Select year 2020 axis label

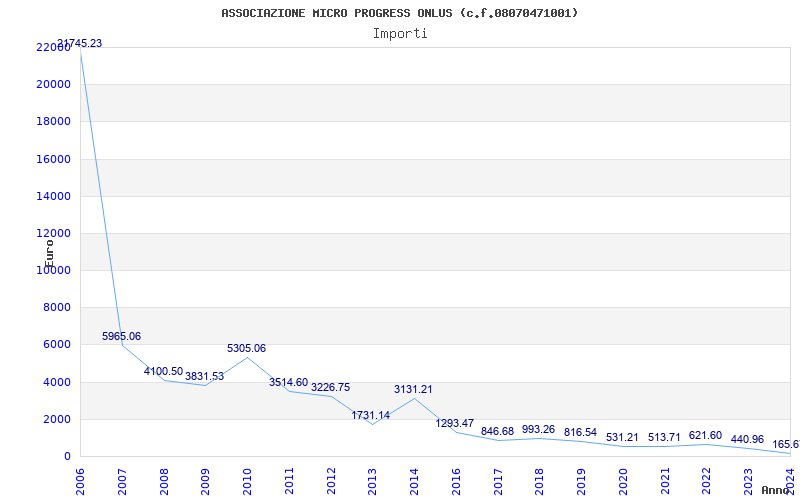click(x=623, y=482)
